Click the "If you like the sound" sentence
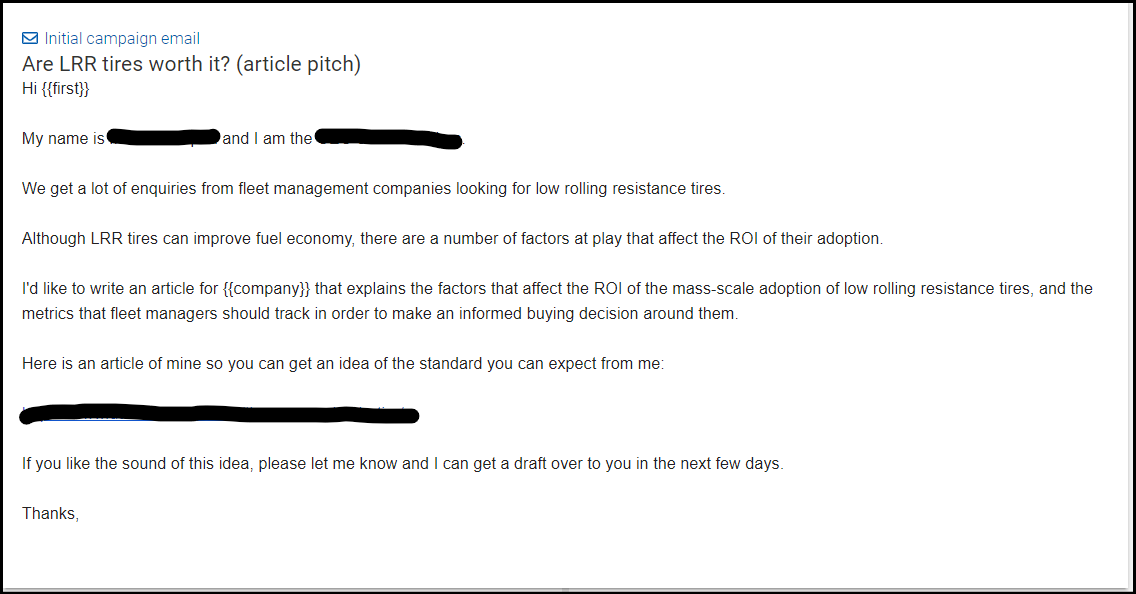 402,464
